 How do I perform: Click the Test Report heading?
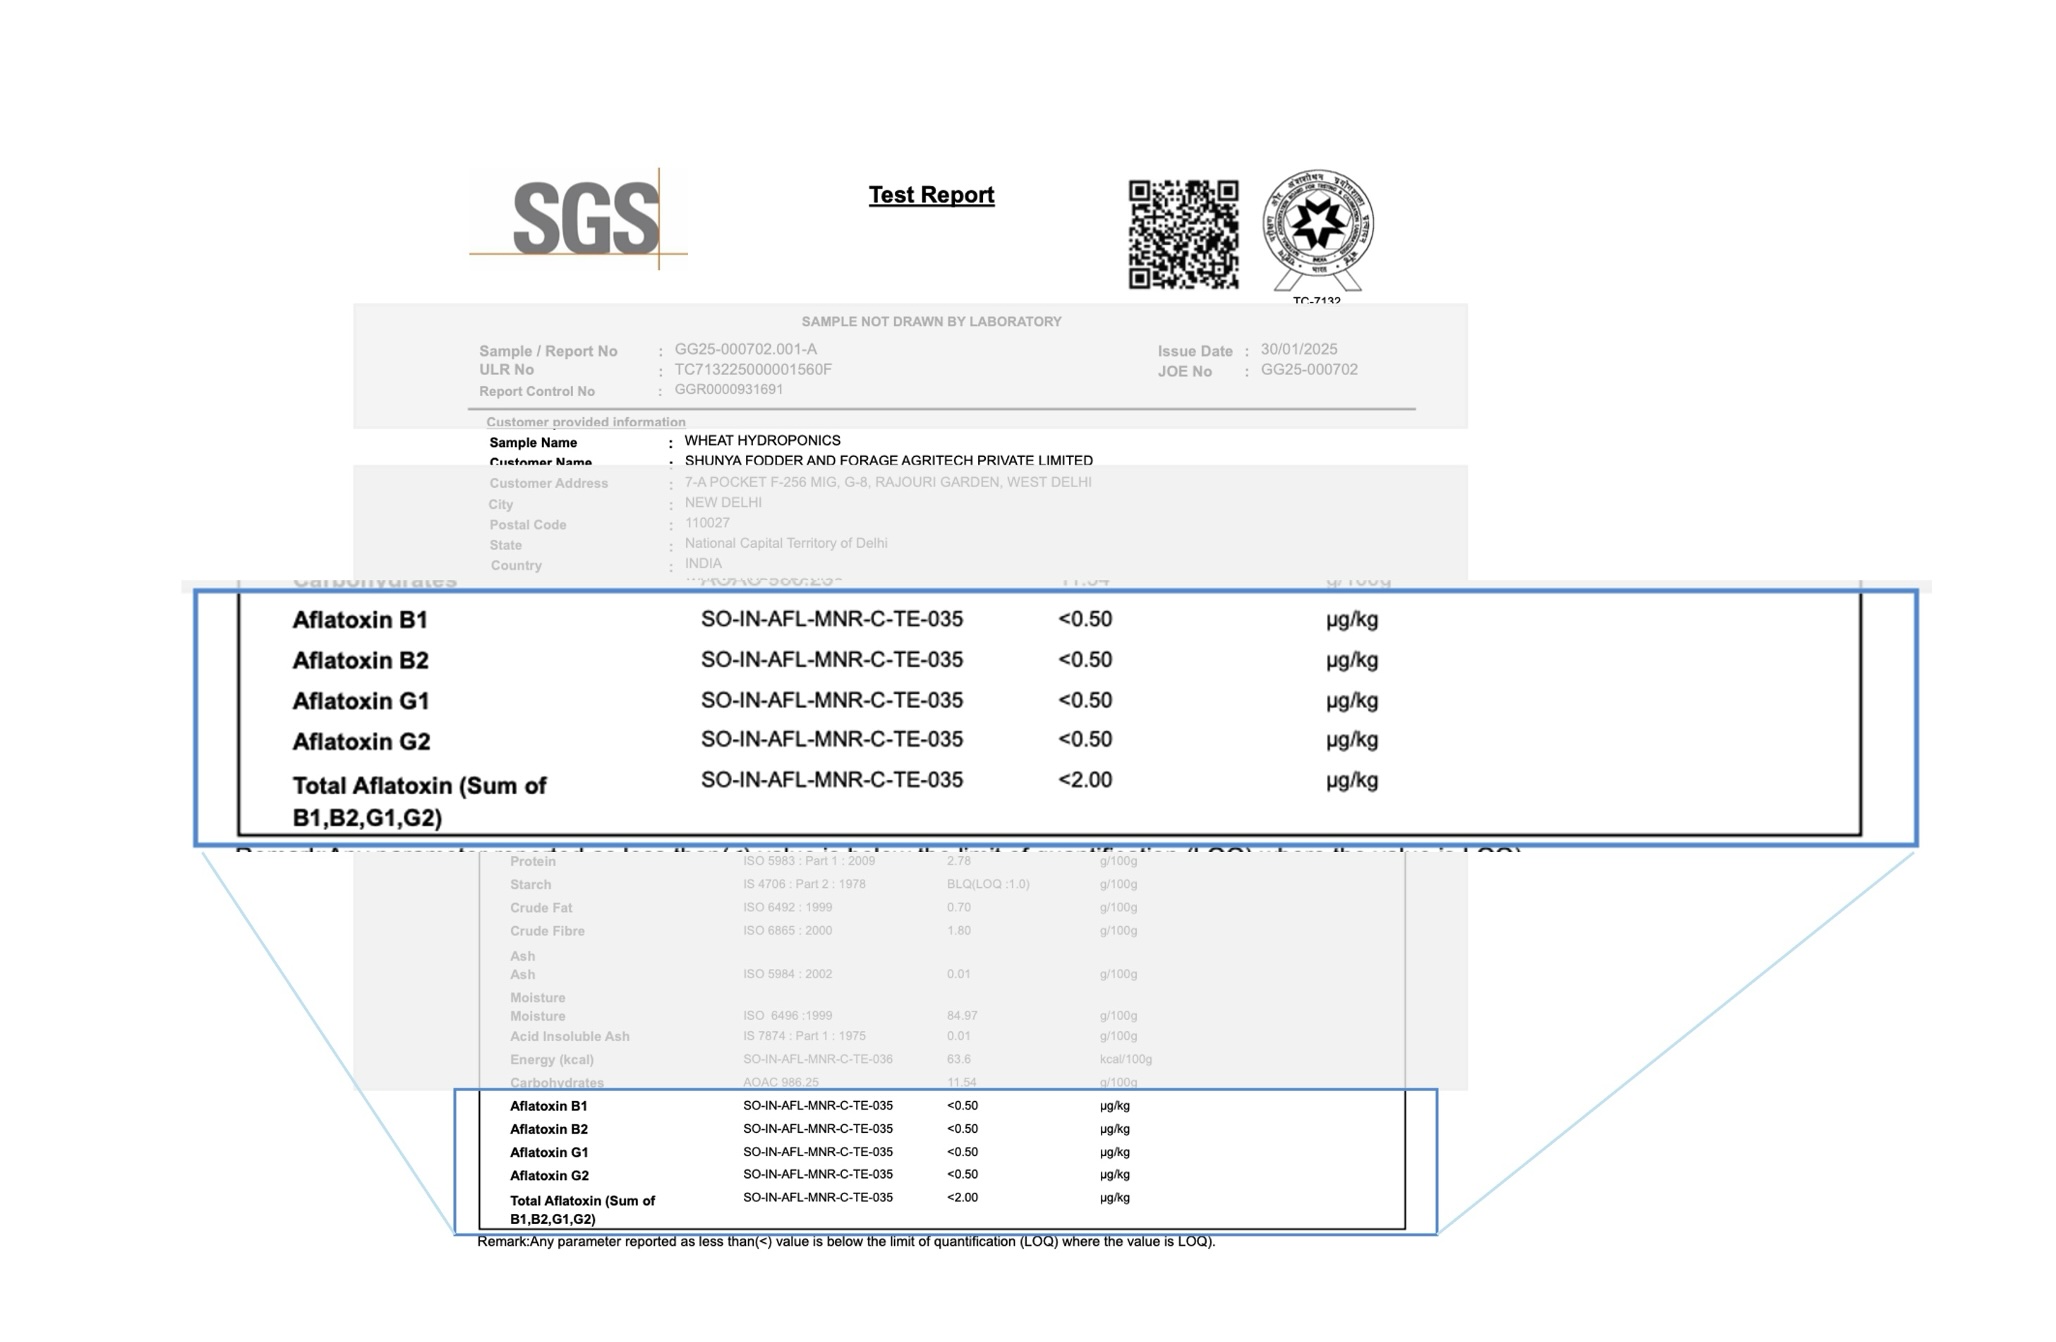click(x=931, y=195)
